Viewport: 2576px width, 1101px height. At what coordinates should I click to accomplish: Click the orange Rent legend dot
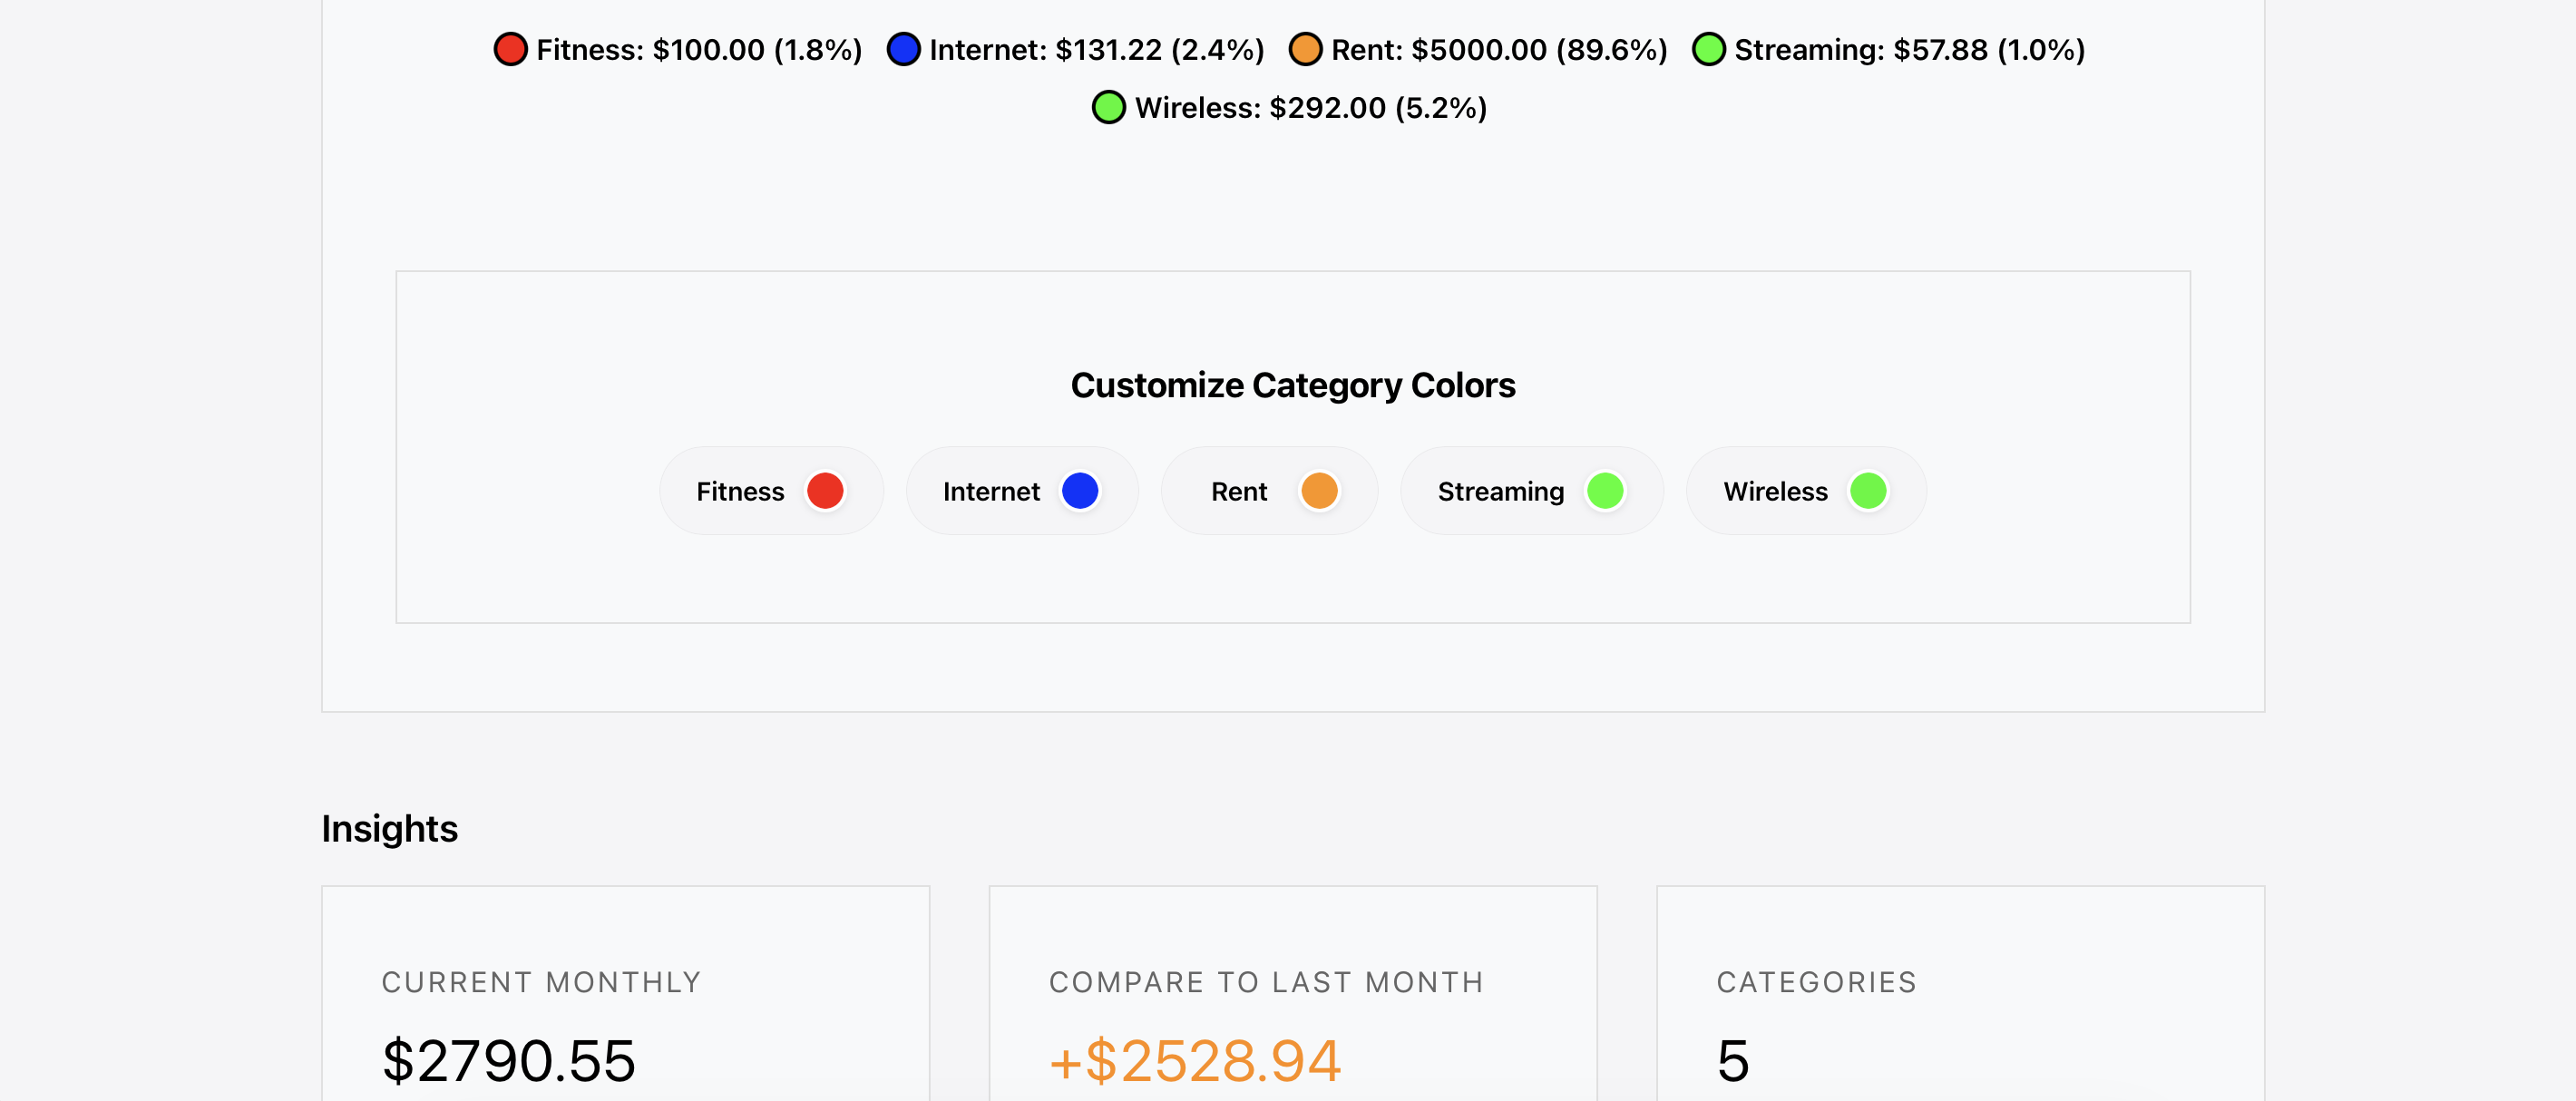1305,49
